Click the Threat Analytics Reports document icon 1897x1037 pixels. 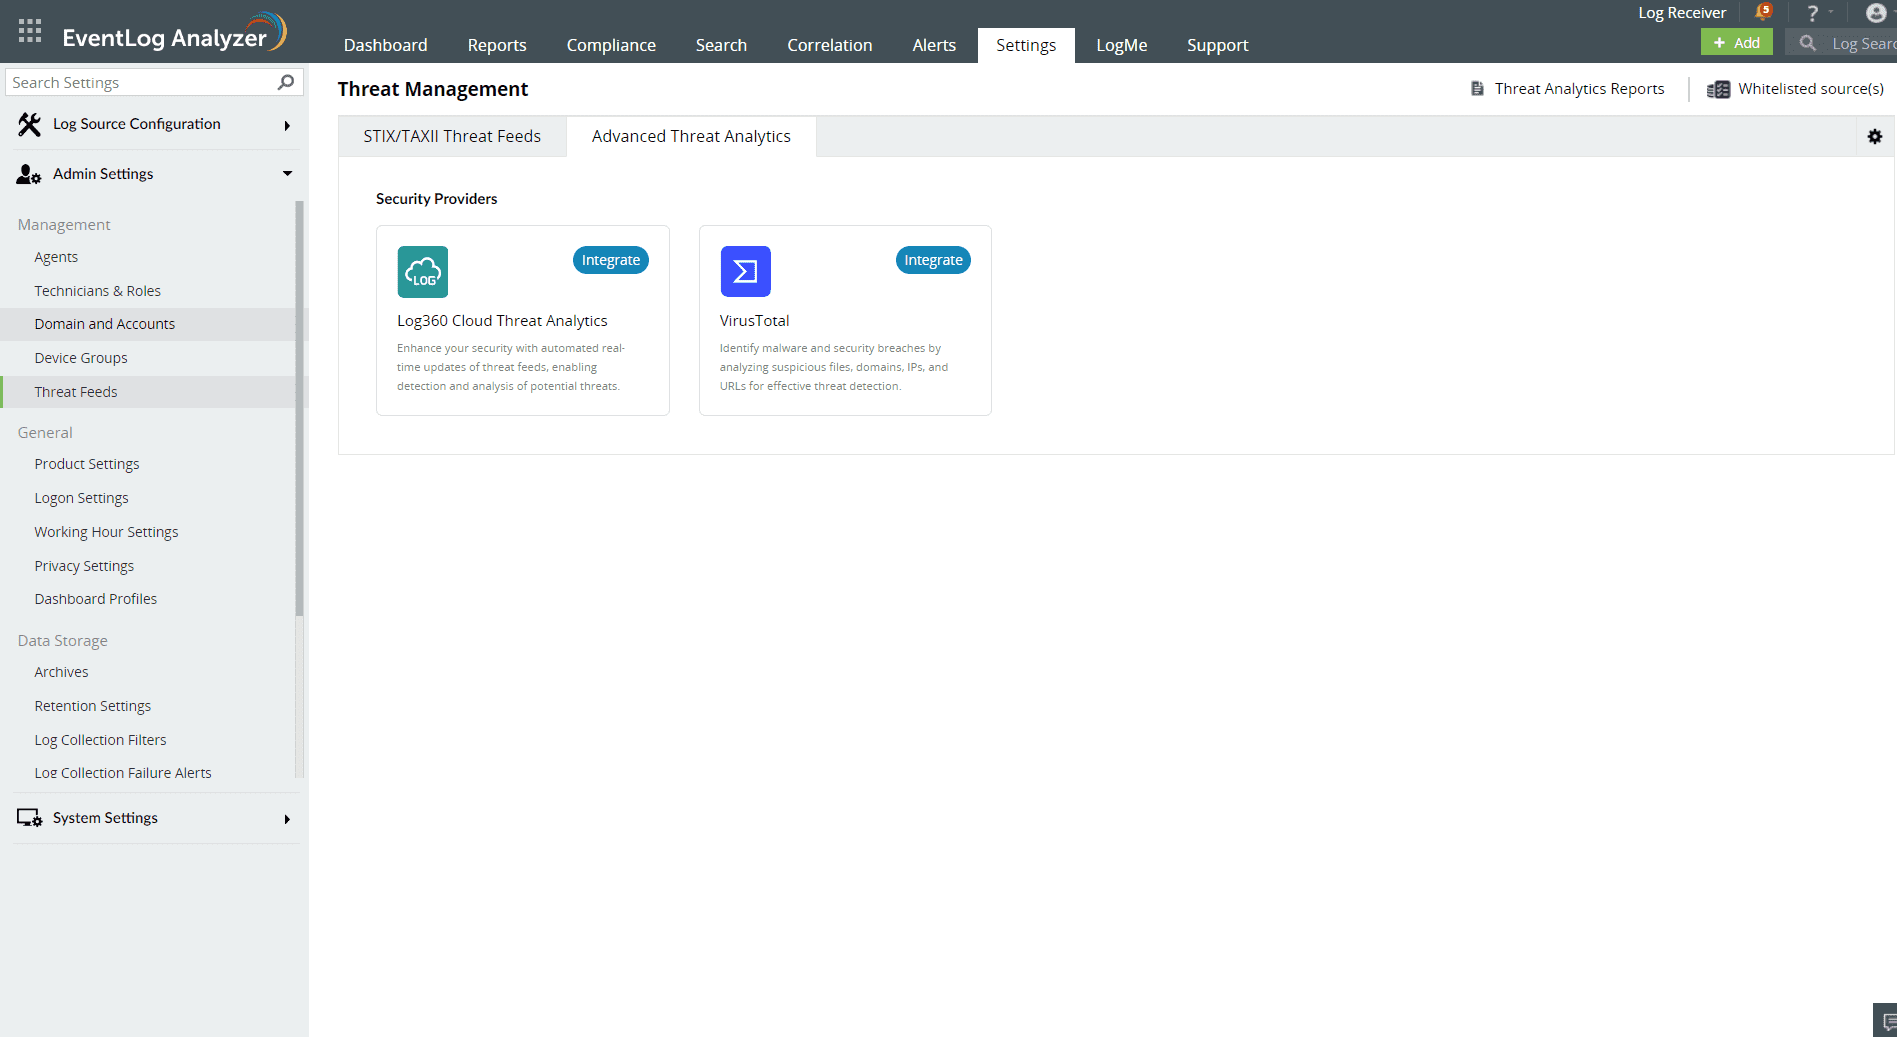[x=1478, y=88]
